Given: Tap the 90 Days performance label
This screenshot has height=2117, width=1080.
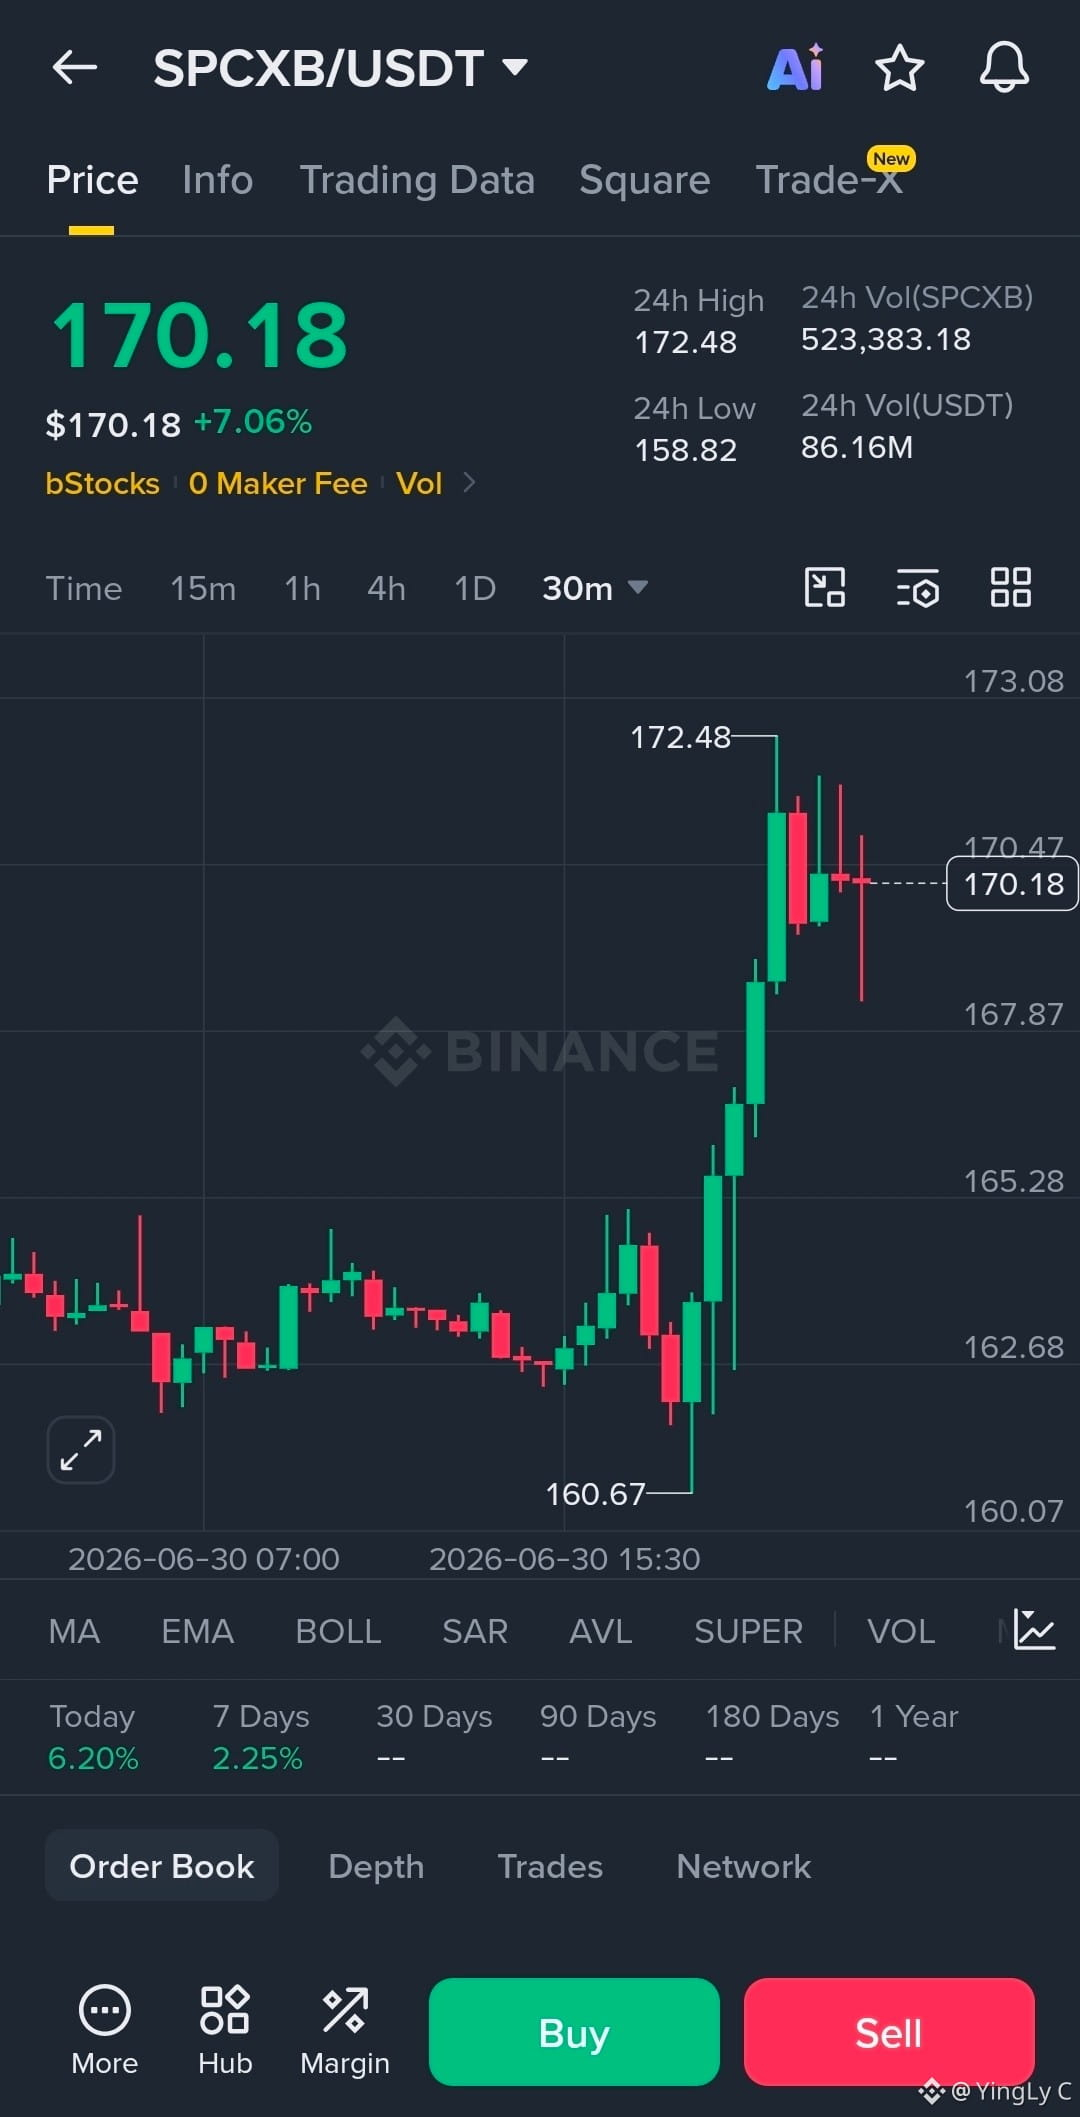Looking at the screenshot, I should click(x=598, y=1717).
